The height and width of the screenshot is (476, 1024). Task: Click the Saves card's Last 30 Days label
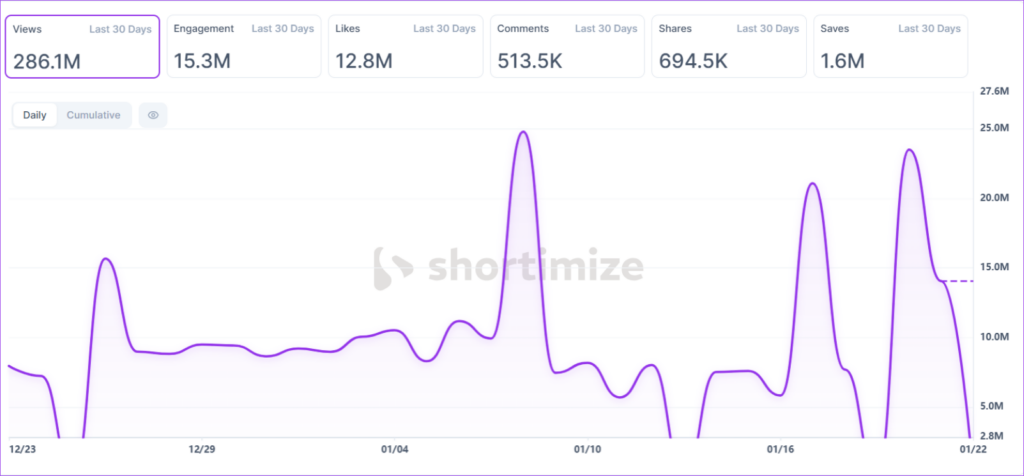coord(930,29)
